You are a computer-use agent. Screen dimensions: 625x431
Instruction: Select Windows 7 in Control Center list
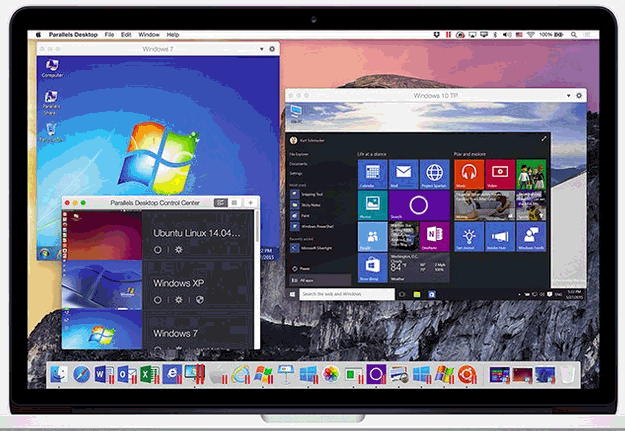(175, 333)
